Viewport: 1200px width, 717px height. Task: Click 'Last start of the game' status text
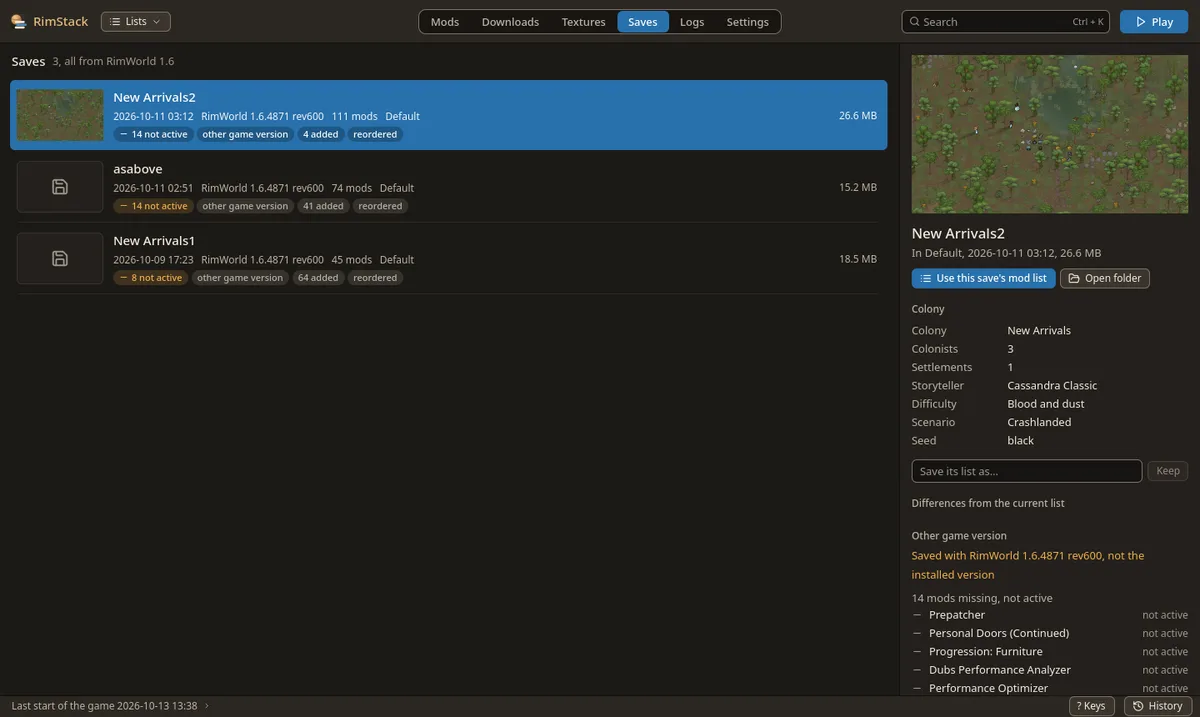coord(104,706)
